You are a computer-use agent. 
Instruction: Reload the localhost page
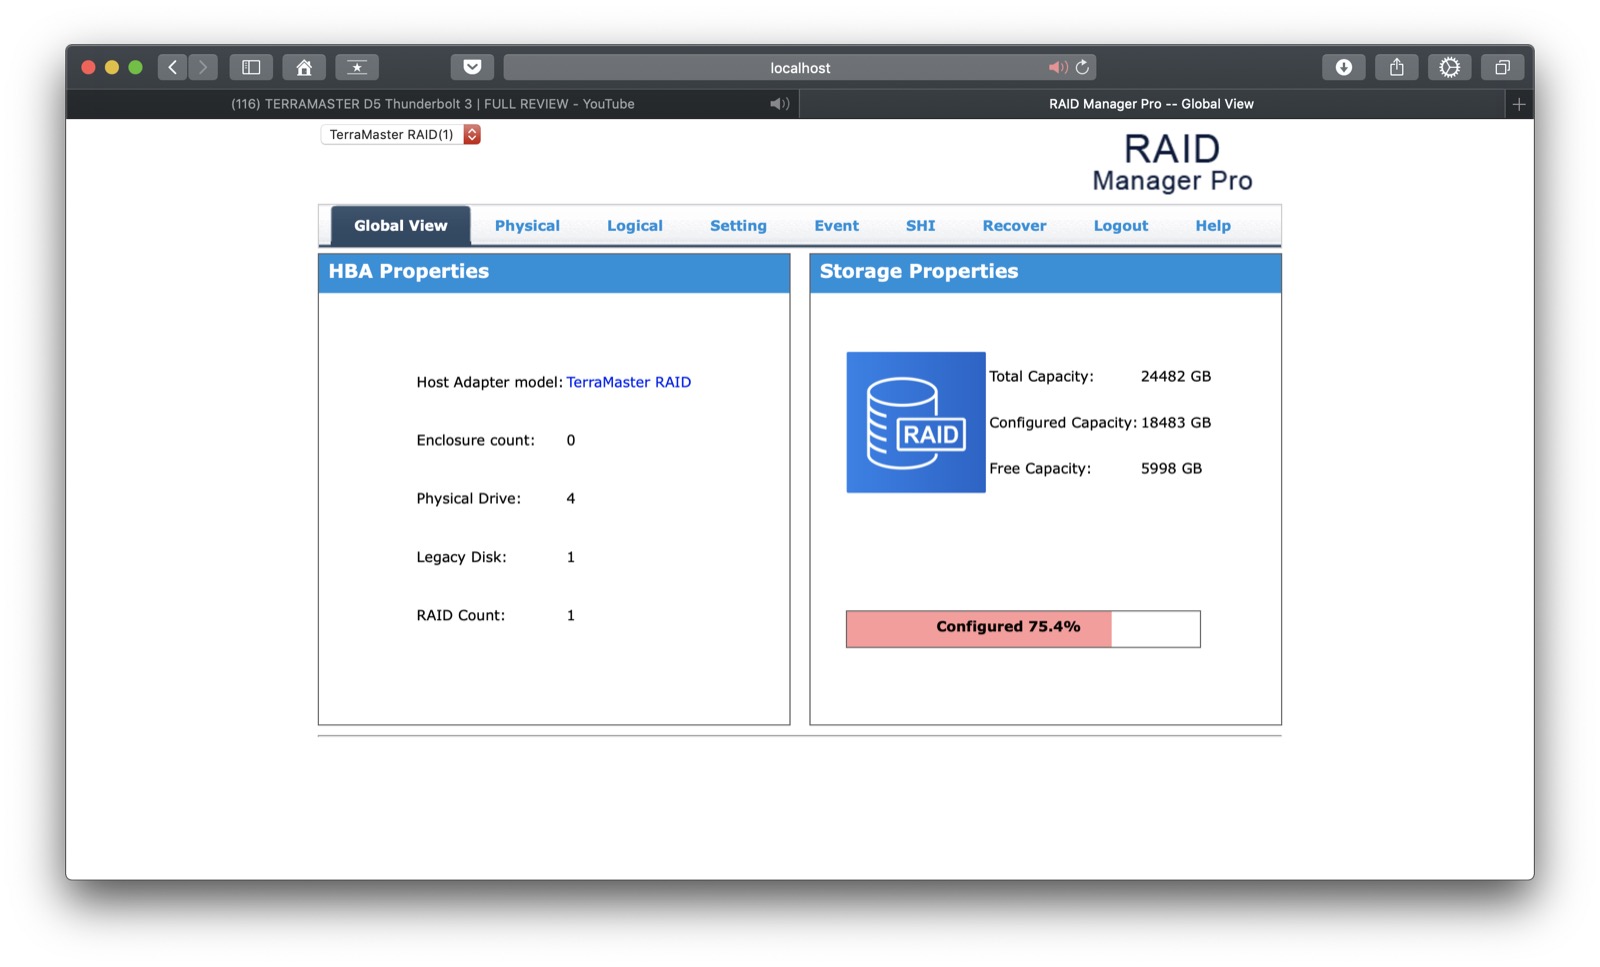[1082, 67]
